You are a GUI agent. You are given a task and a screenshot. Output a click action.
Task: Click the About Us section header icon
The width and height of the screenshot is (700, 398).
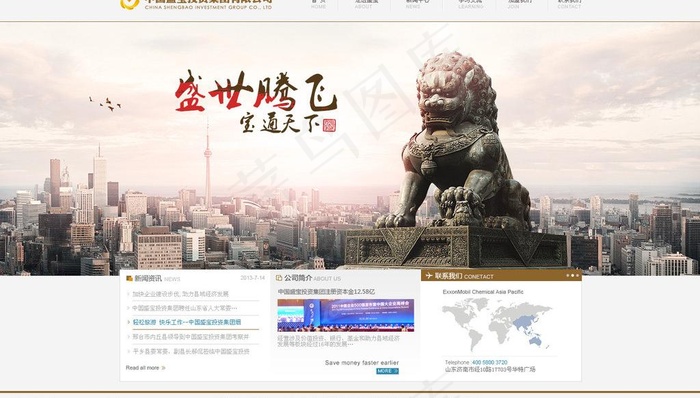(x=279, y=278)
